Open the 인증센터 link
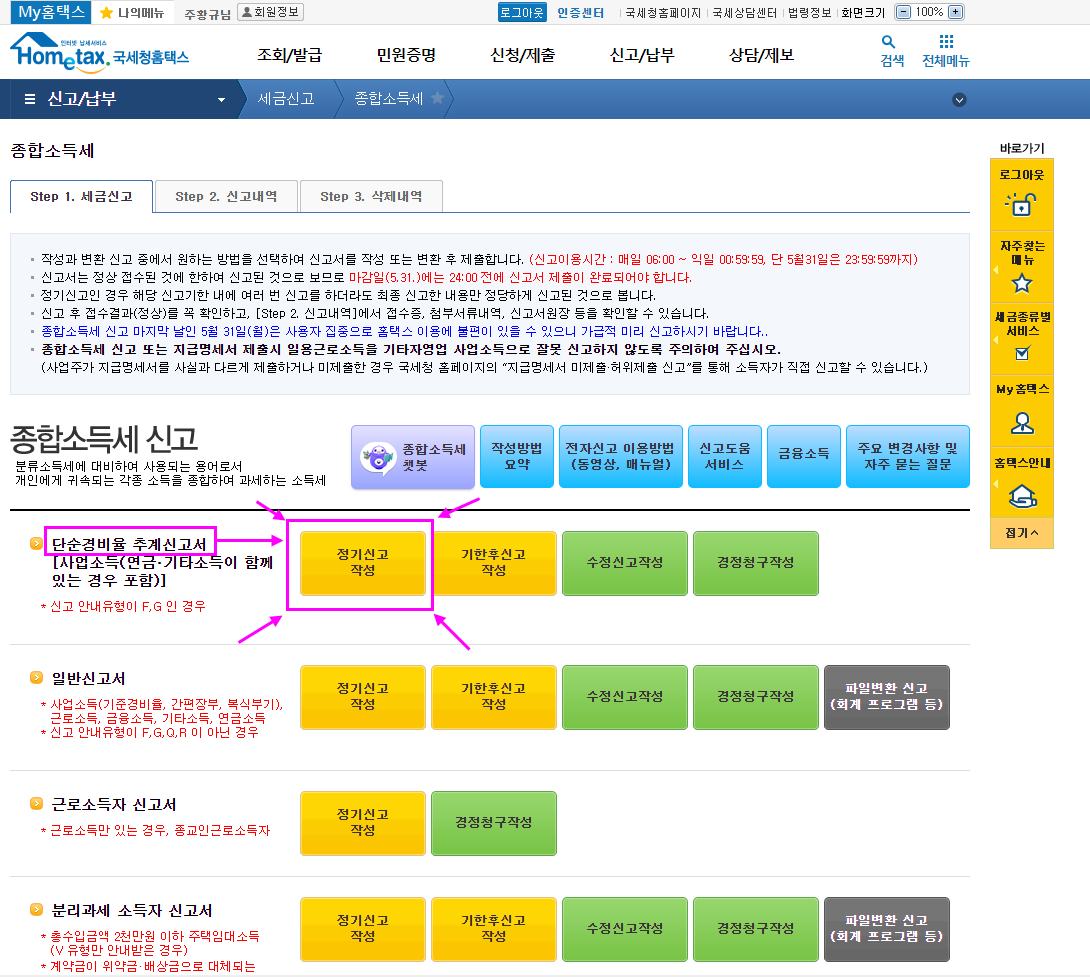Screen dimensions: 1090x977 (580, 13)
